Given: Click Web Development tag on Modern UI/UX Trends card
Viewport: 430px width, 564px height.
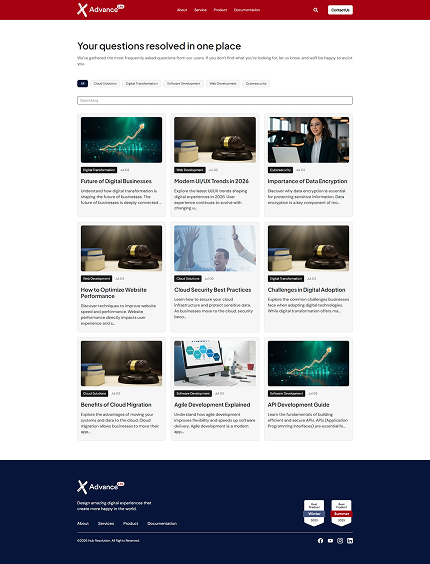Looking at the screenshot, I should click(x=190, y=170).
